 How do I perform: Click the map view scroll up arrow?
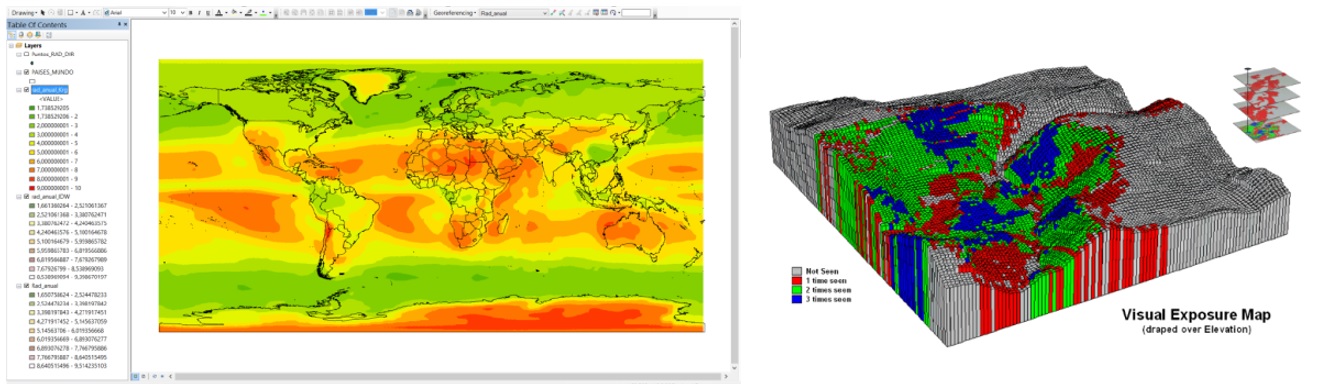point(734,23)
